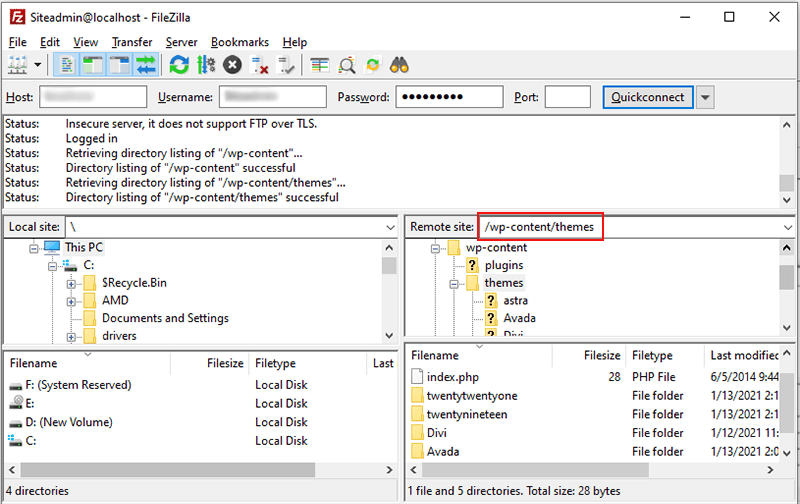Image resolution: width=800 pixels, height=504 pixels.
Task: Click the Host input field
Action: 93,97
